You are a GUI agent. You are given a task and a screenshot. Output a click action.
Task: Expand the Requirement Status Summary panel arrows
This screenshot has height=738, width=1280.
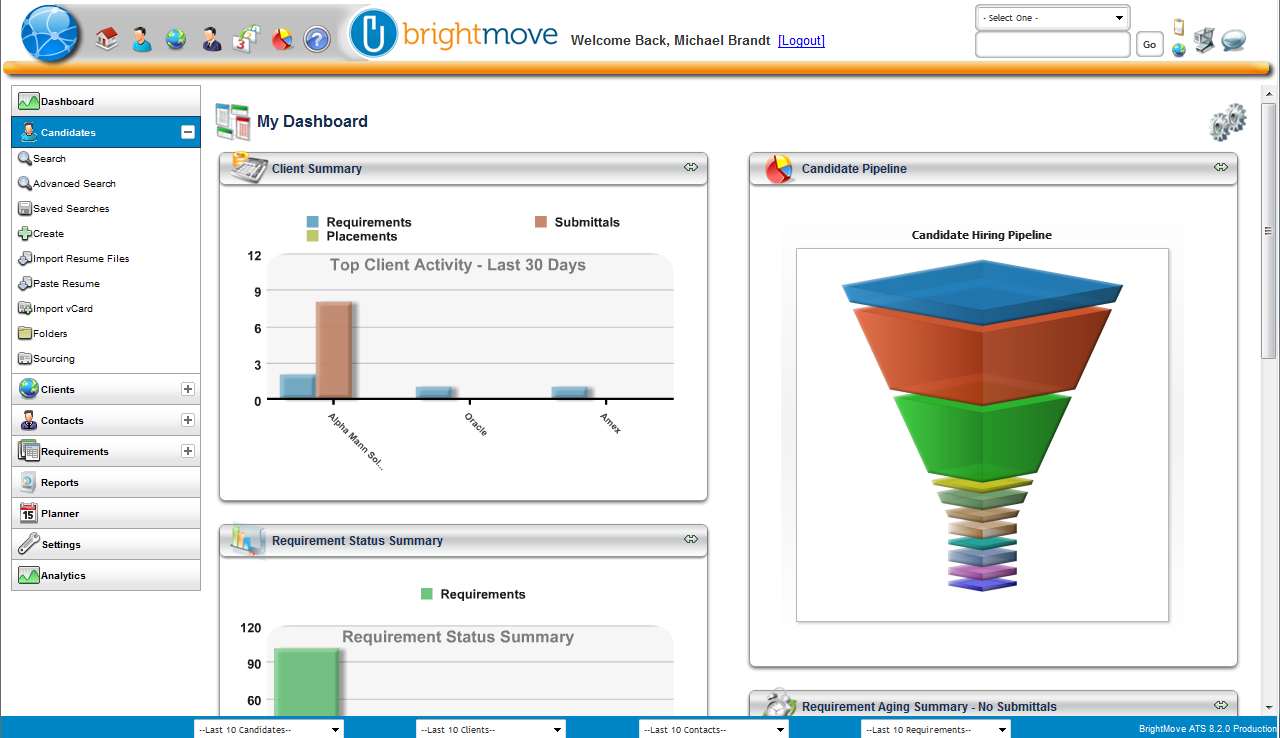click(691, 539)
